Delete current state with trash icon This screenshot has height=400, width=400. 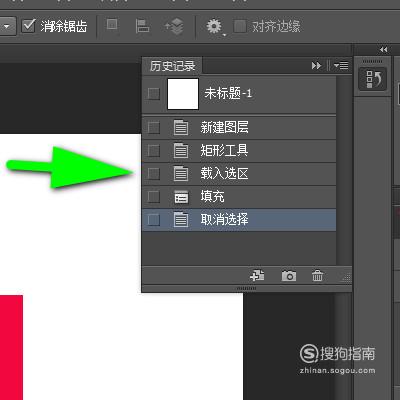point(317,276)
